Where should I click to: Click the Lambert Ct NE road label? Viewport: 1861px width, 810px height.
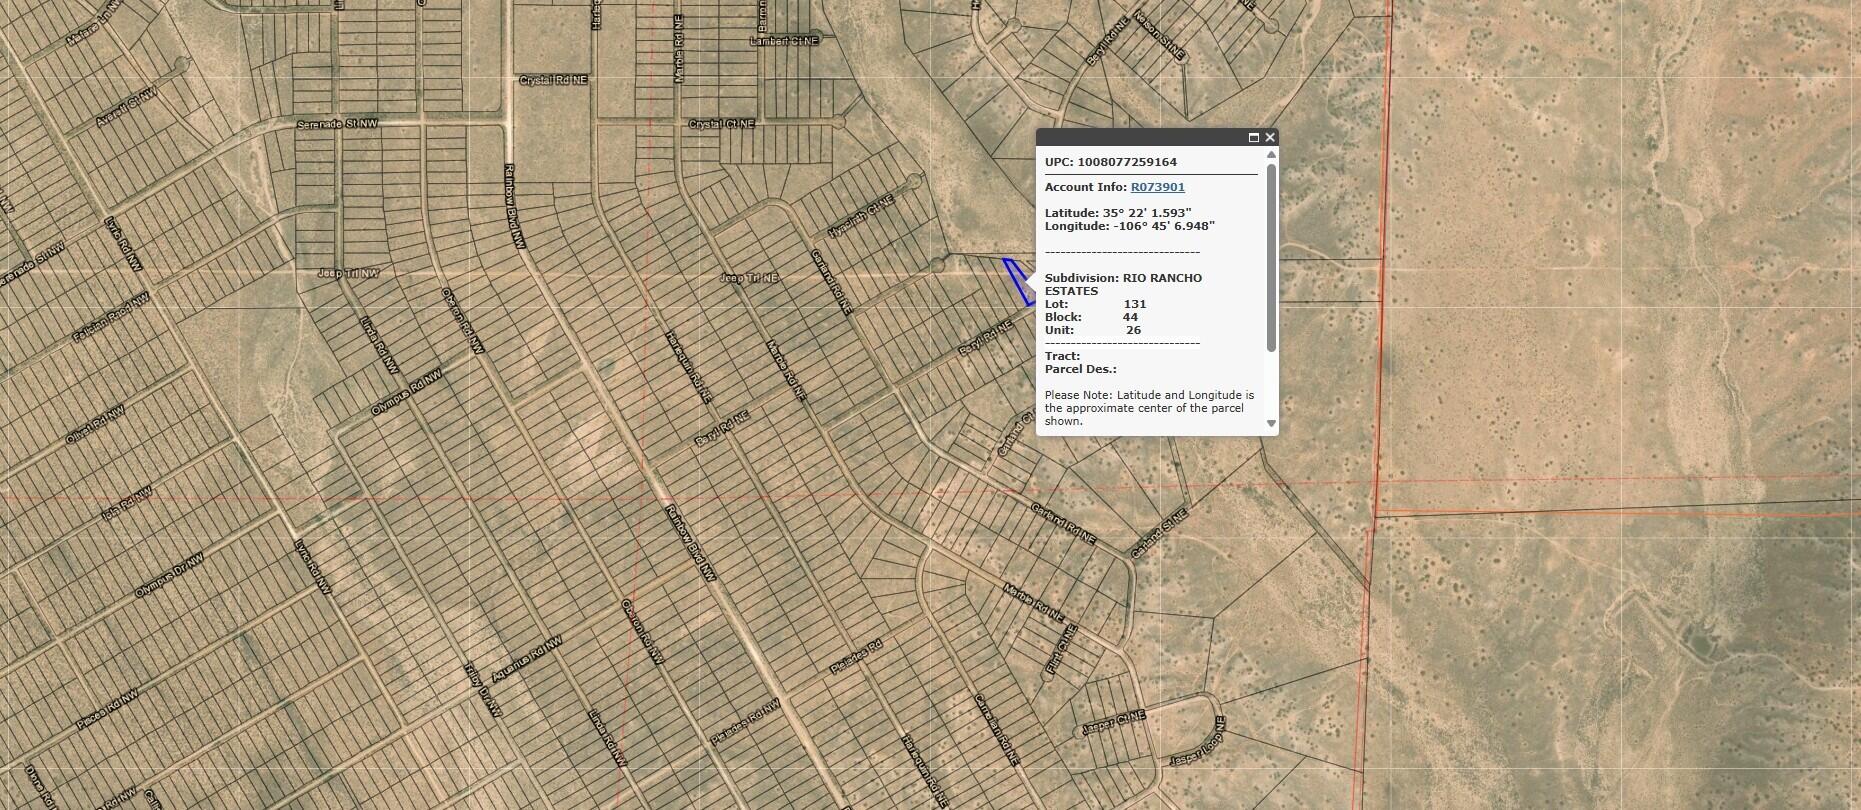785,41
